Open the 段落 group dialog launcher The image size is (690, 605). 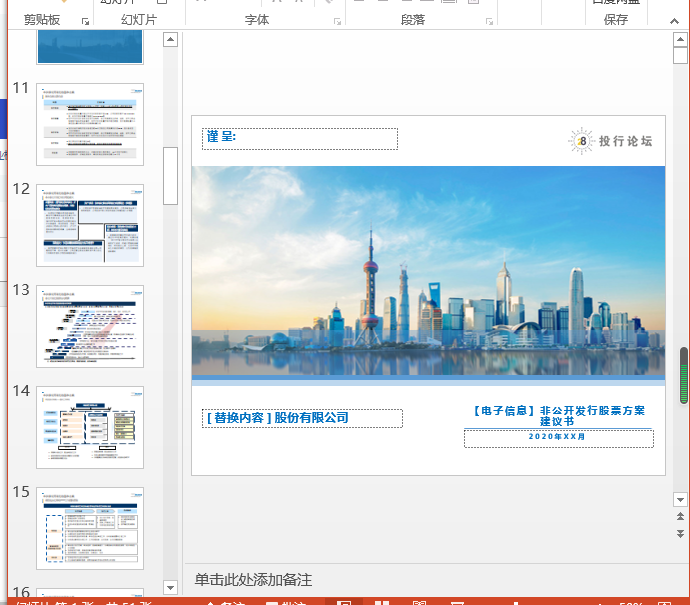tap(488, 20)
